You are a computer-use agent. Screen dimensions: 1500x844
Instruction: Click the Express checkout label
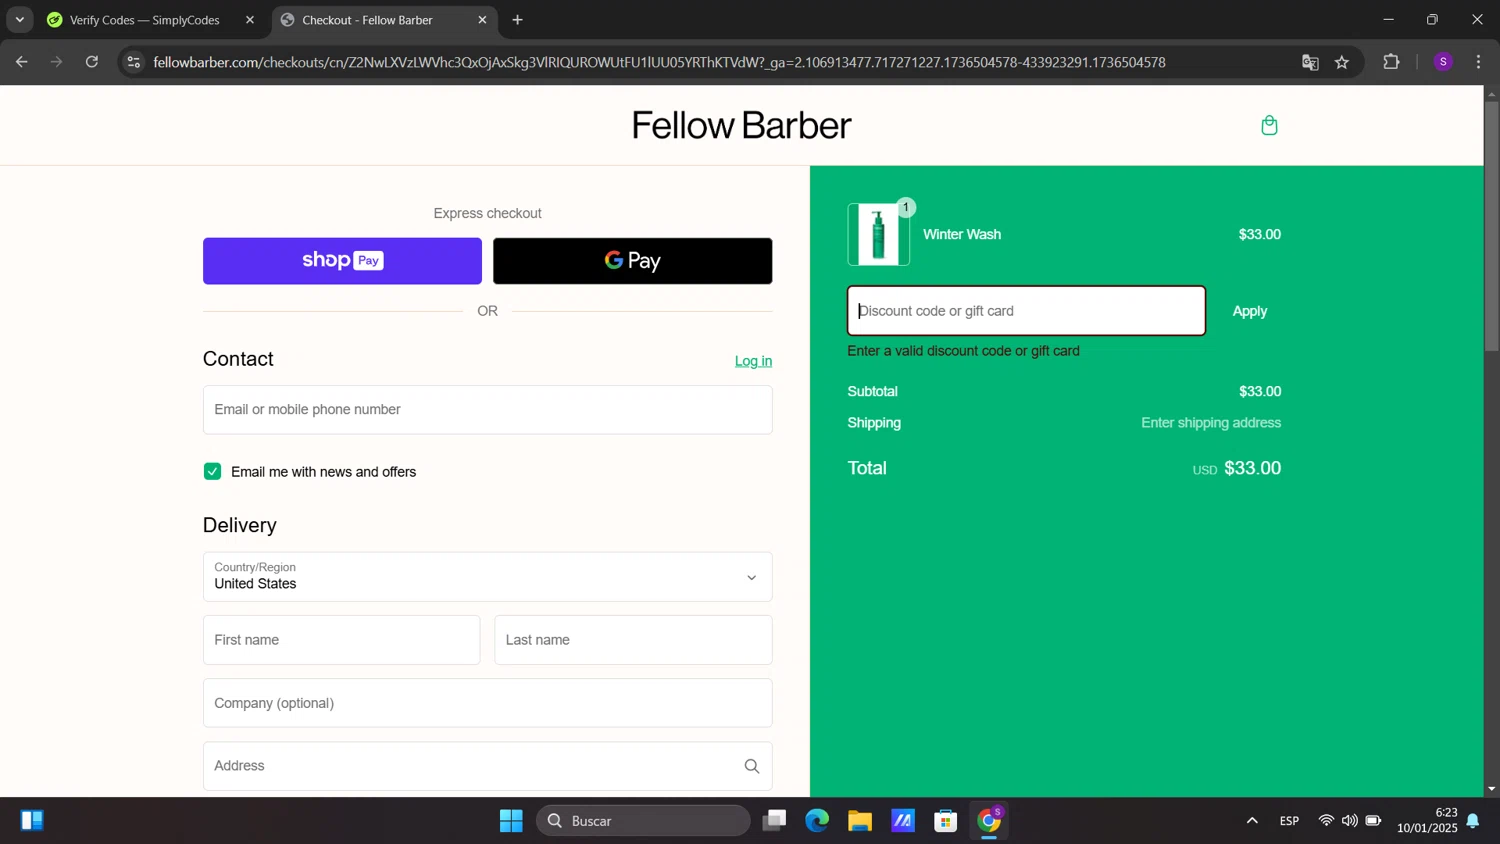tap(487, 213)
